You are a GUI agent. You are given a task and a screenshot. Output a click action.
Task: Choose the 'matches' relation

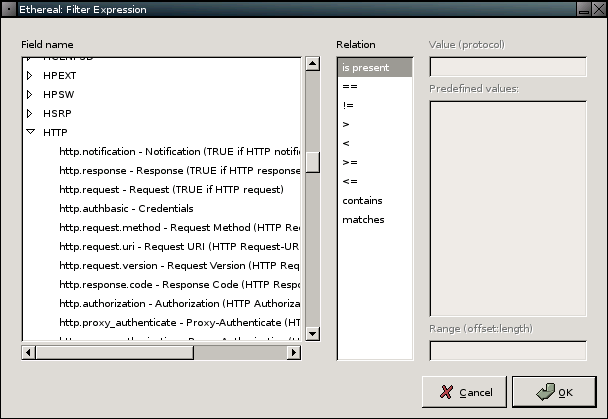pos(375,219)
